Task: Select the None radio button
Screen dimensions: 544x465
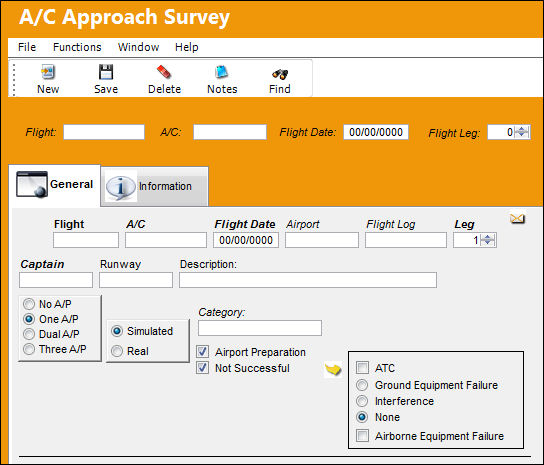Action: click(362, 417)
